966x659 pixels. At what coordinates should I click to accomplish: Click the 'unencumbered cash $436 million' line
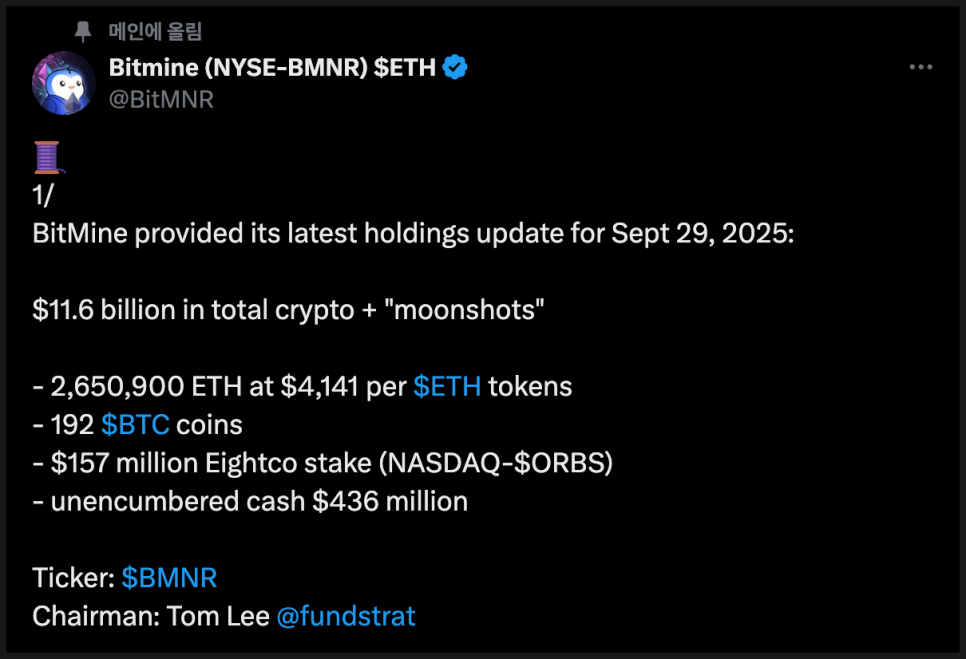[x=250, y=501]
